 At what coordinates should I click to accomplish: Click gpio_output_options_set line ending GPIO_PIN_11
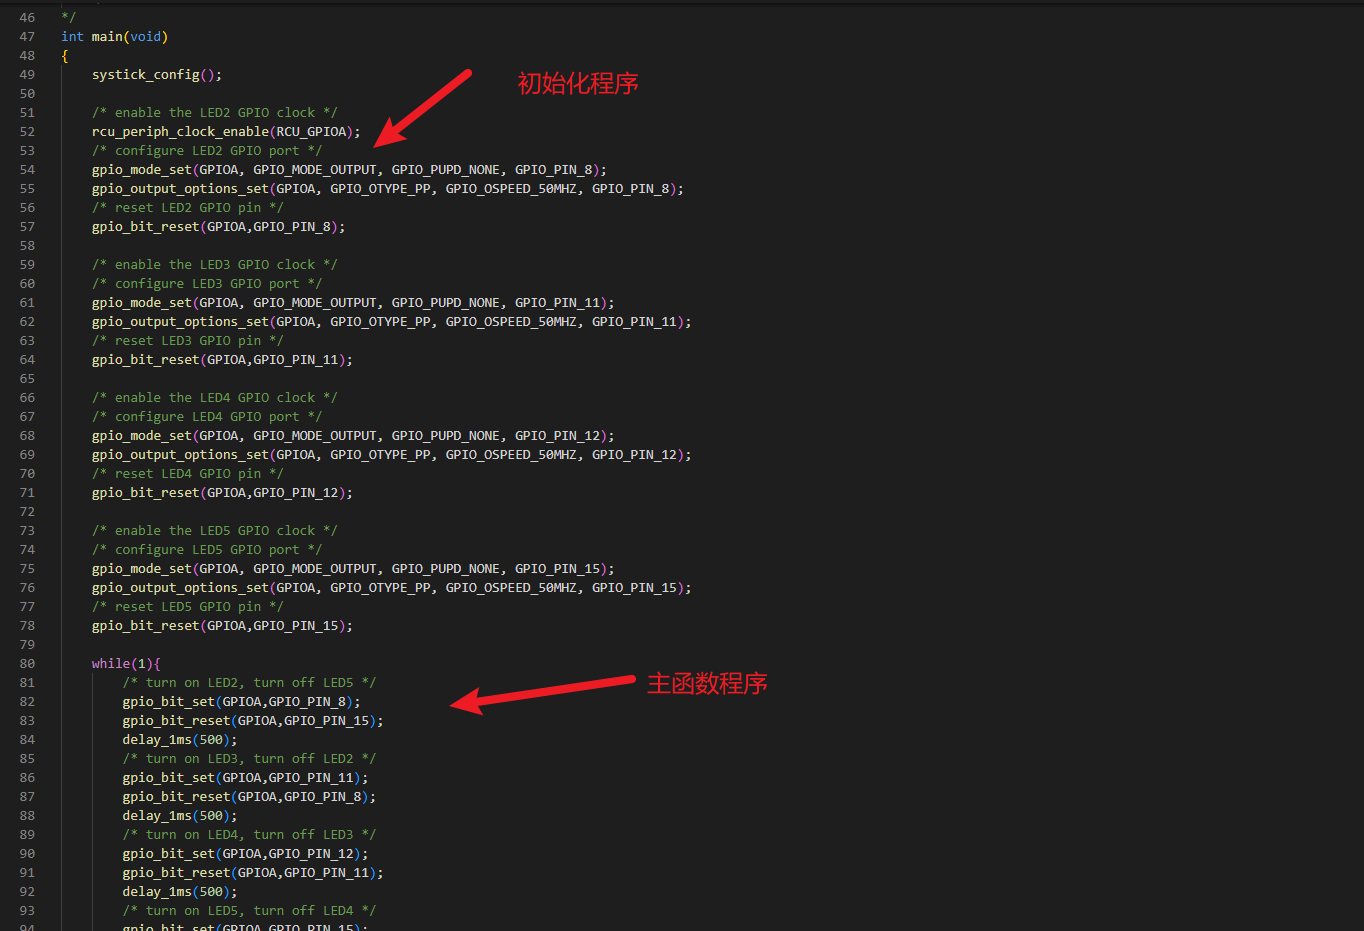click(392, 322)
